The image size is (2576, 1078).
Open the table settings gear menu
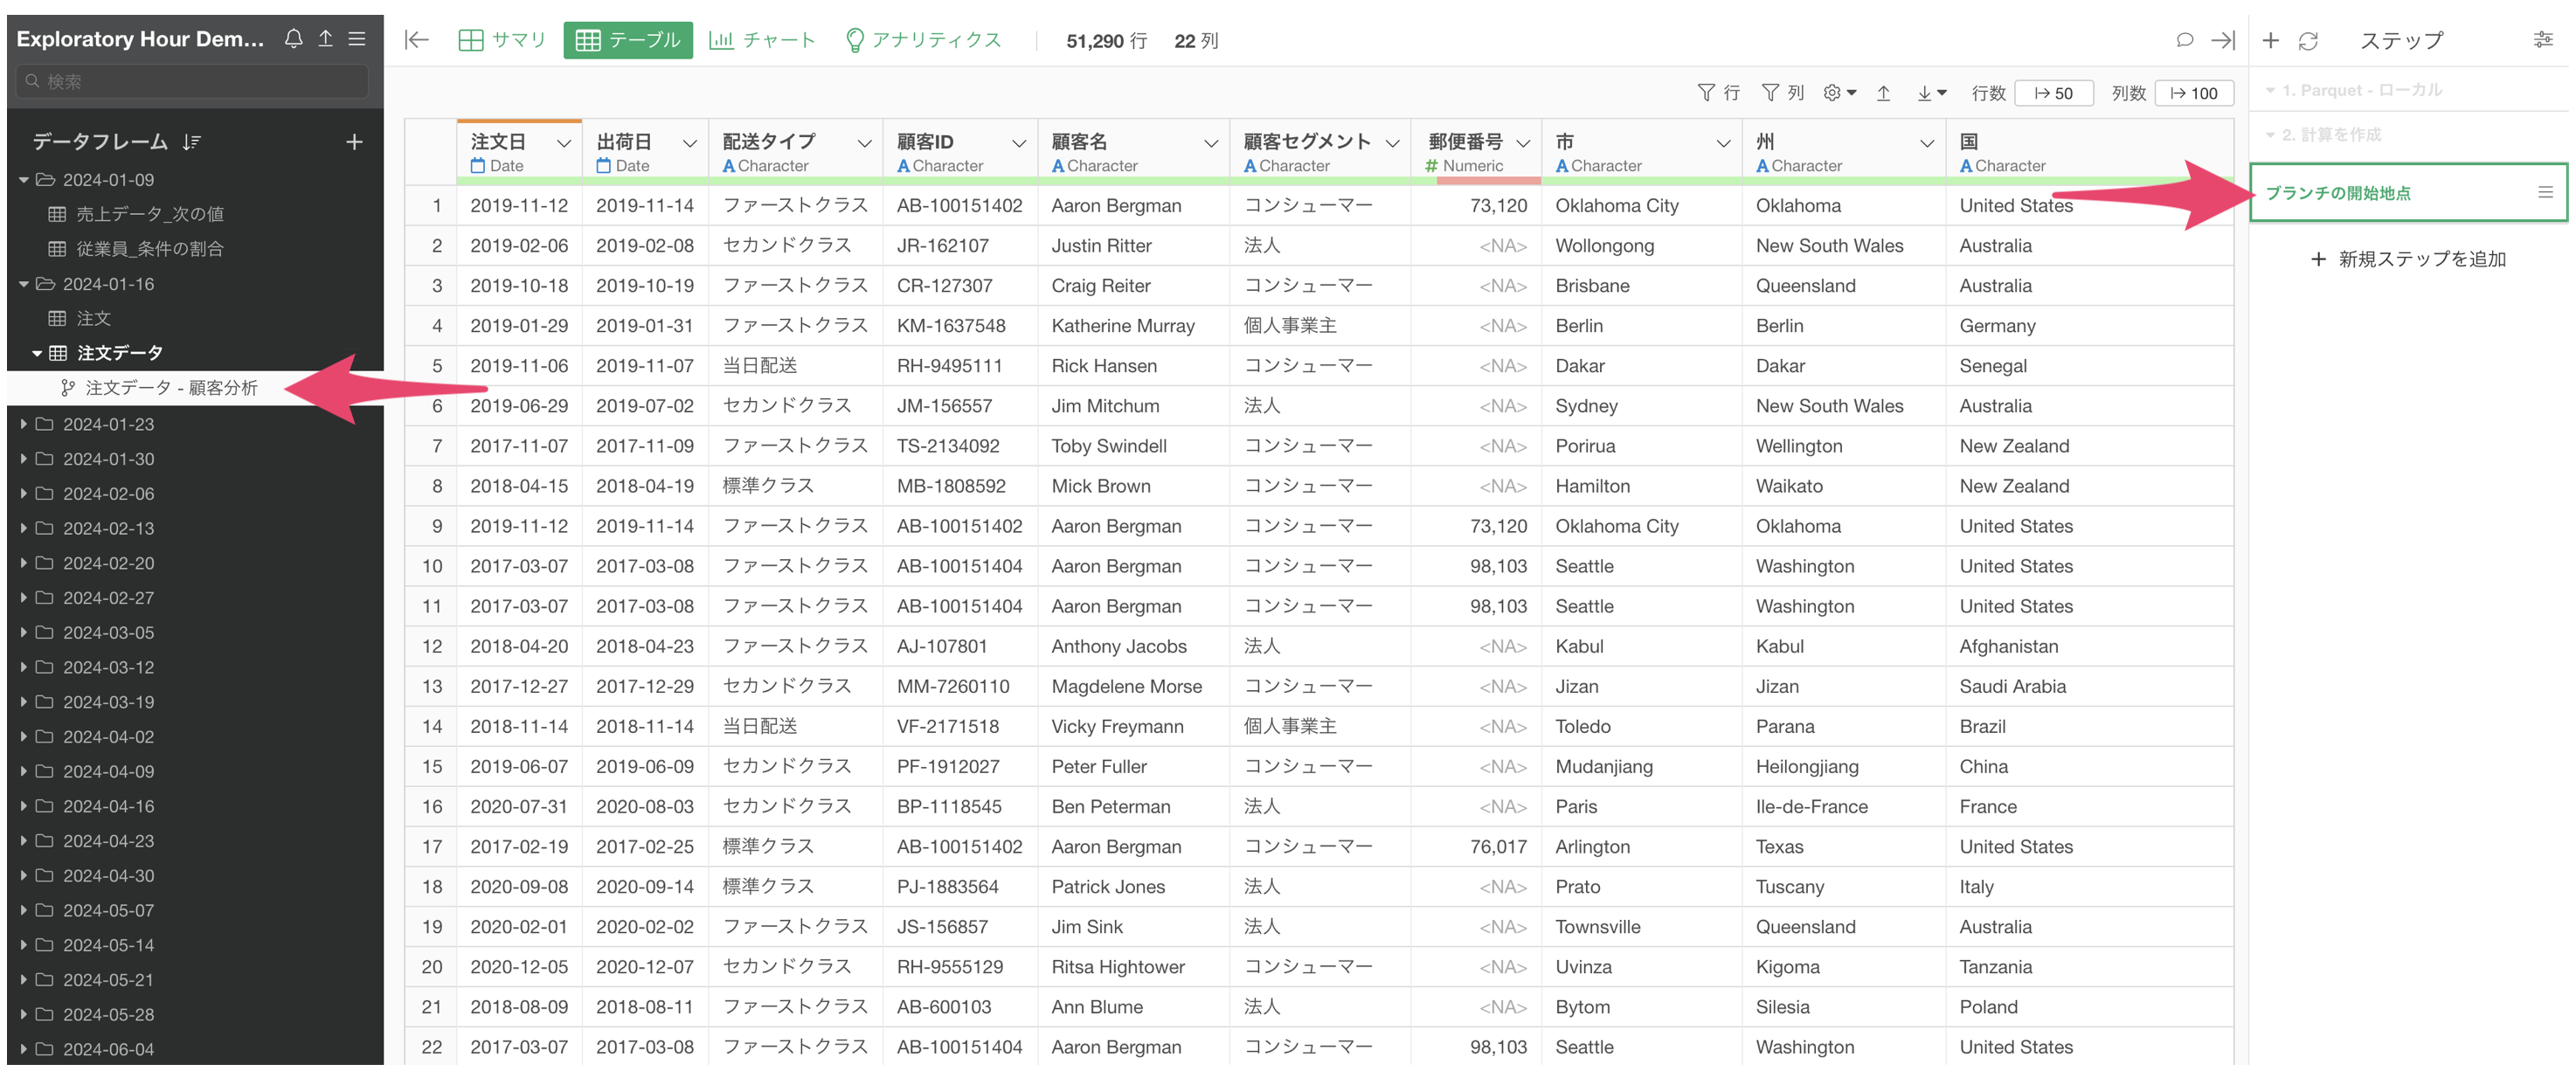[x=1839, y=93]
